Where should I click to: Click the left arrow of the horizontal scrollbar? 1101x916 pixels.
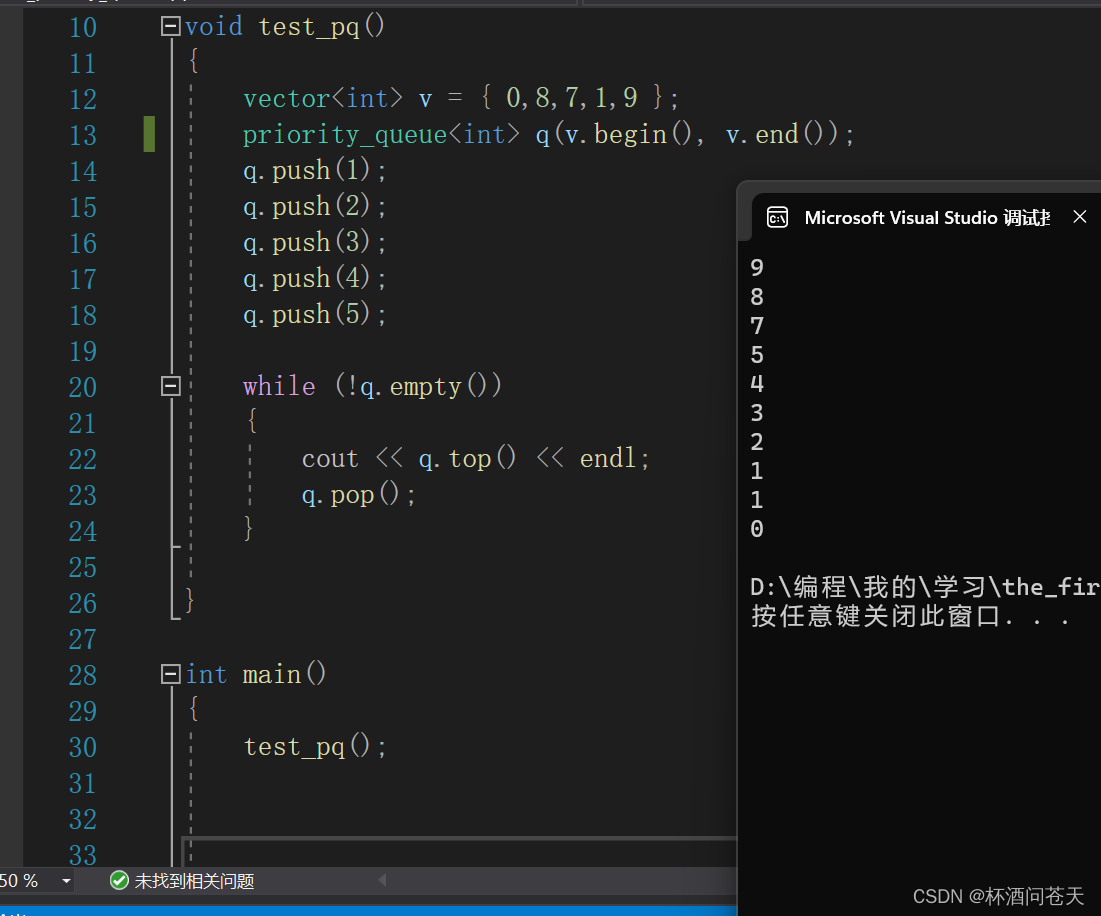[x=382, y=880]
